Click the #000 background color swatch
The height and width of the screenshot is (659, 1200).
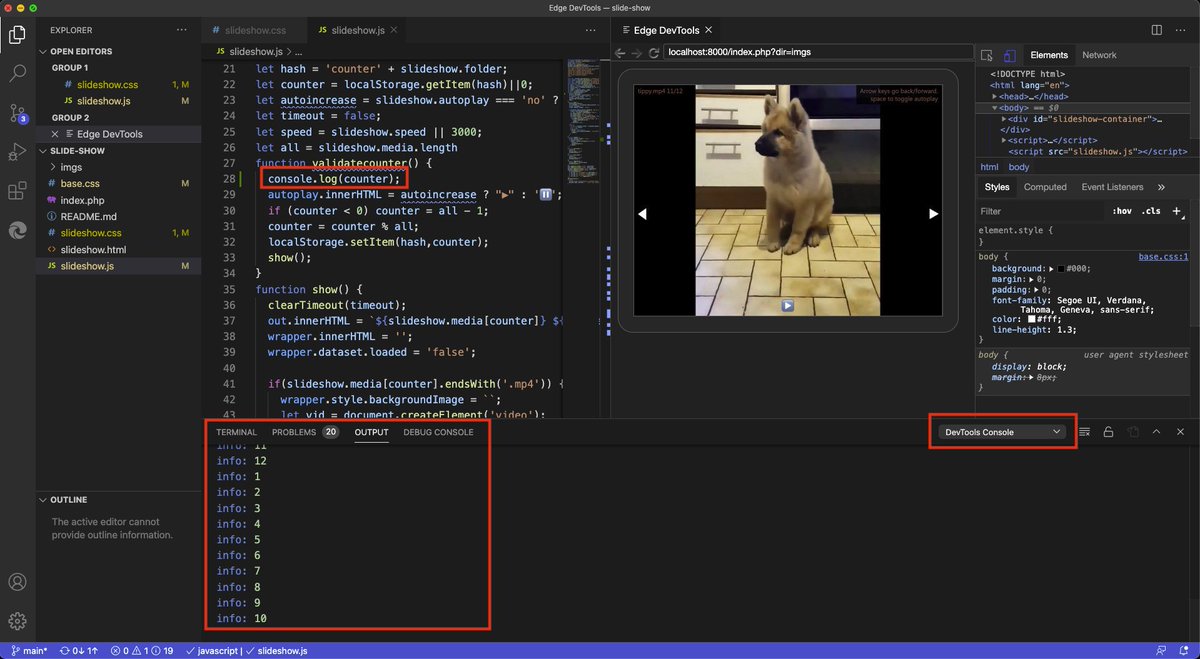pos(1061,269)
